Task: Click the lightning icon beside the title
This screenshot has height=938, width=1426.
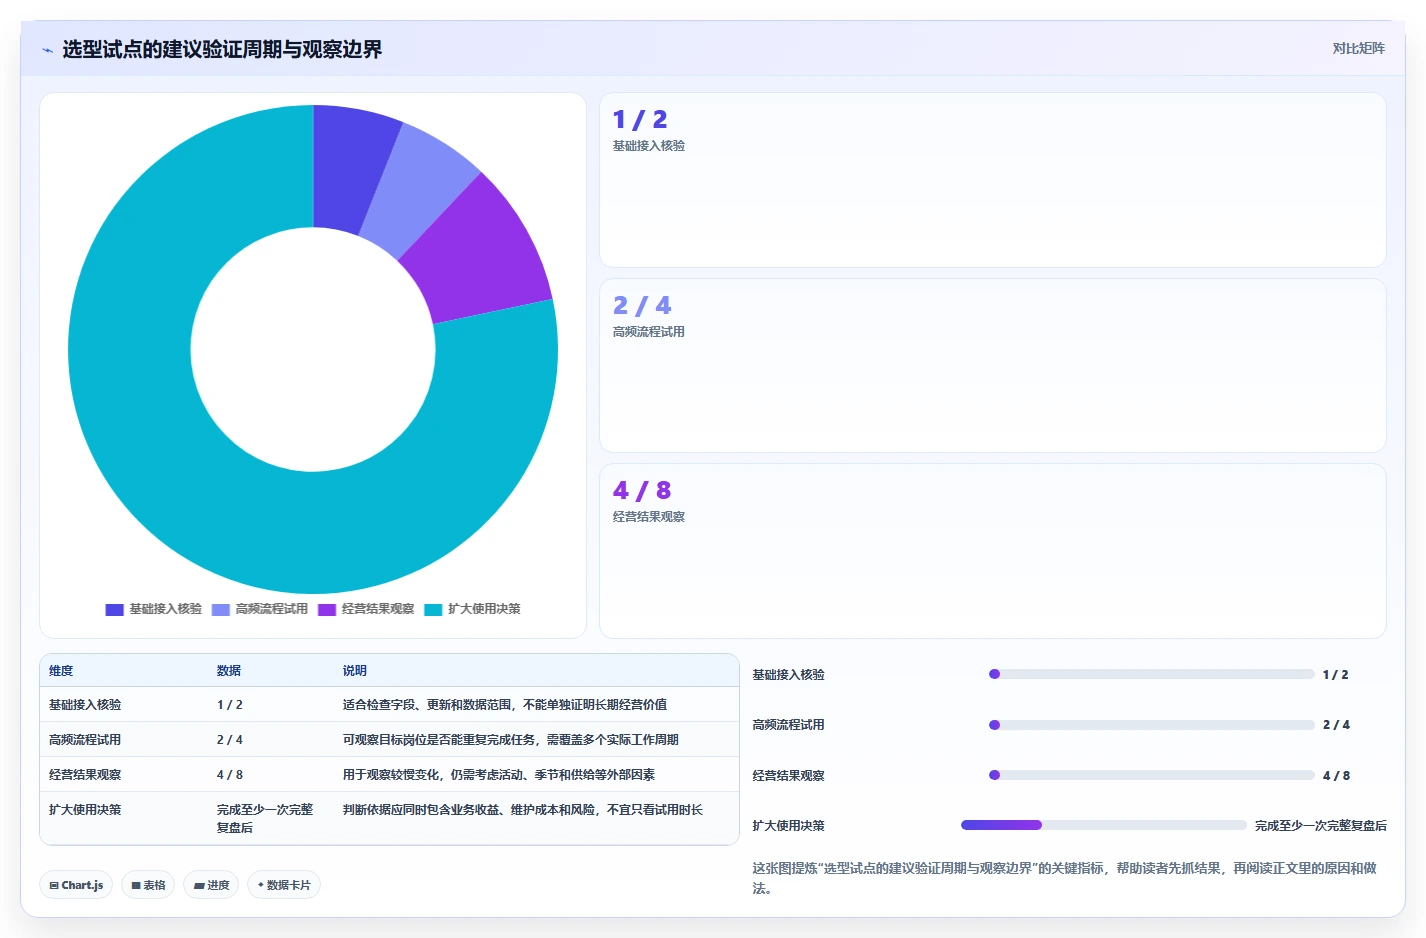Action: pyautogui.click(x=47, y=50)
